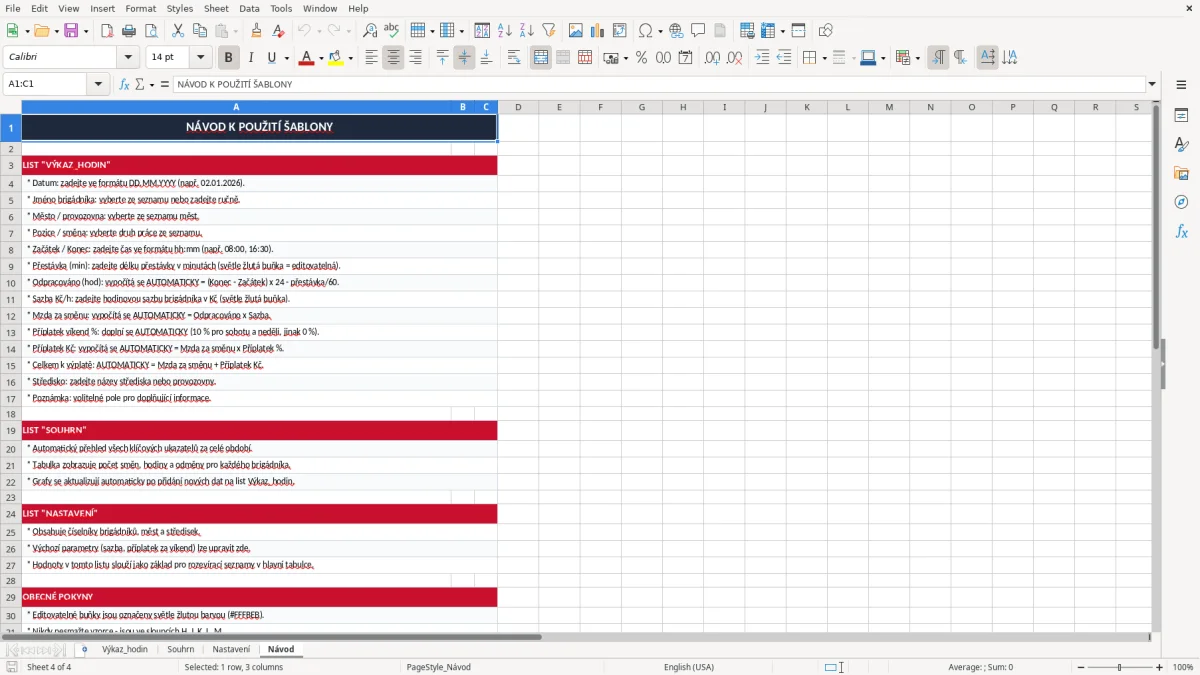The width and height of the screenshot is (1200, 675).
Task: Toggle Wrap Text for the cell
Action: pos(514,58)
